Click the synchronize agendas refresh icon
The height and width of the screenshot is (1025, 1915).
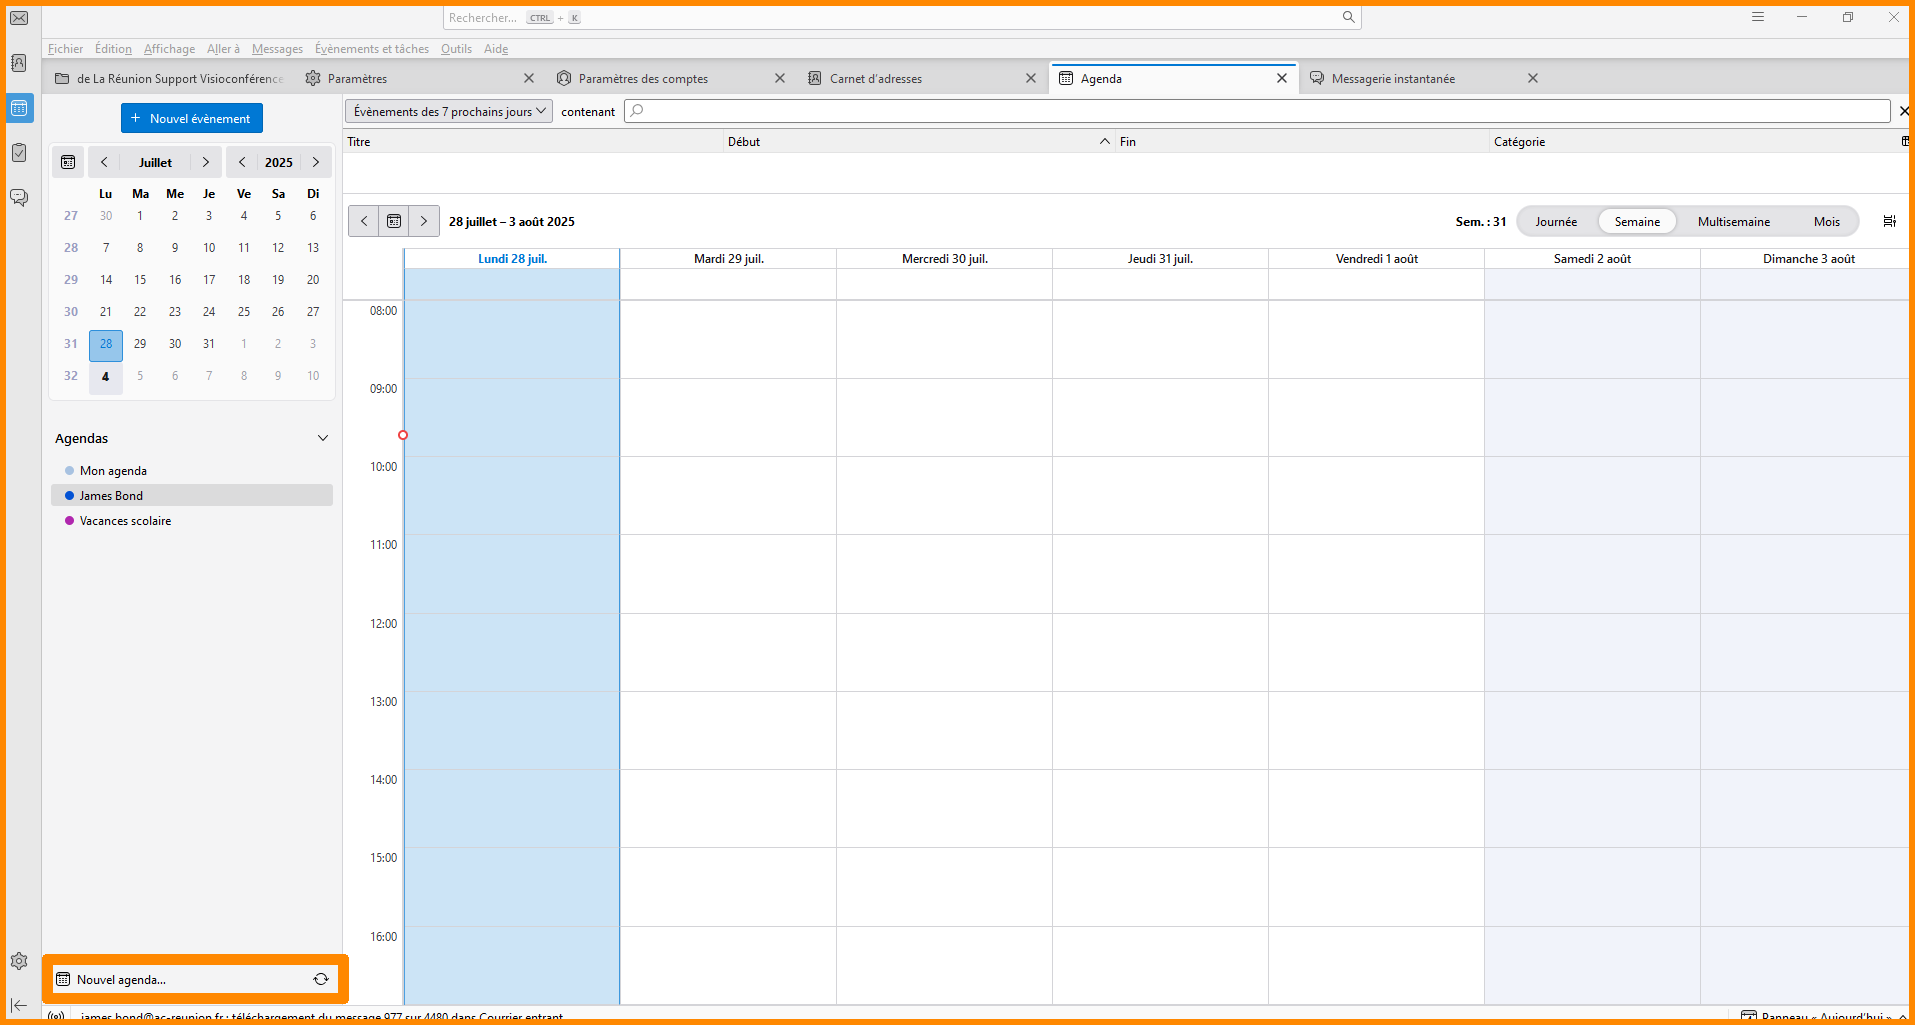321,979
